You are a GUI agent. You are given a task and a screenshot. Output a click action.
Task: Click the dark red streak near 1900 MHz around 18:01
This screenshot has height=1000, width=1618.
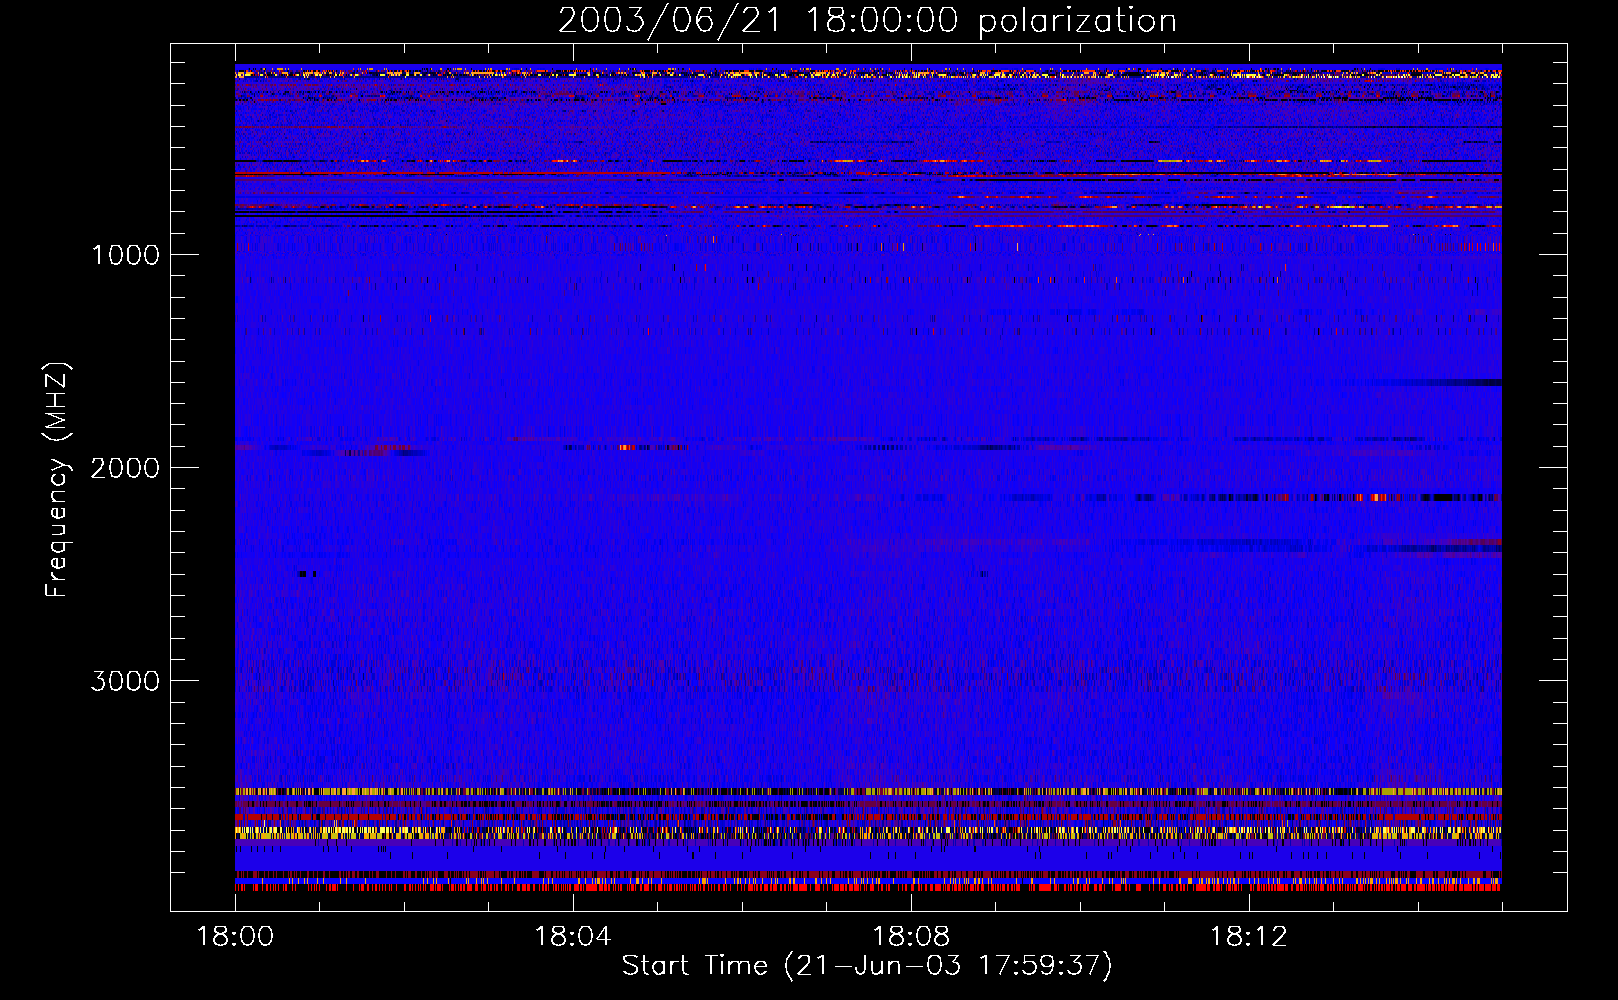pos(380,451)
